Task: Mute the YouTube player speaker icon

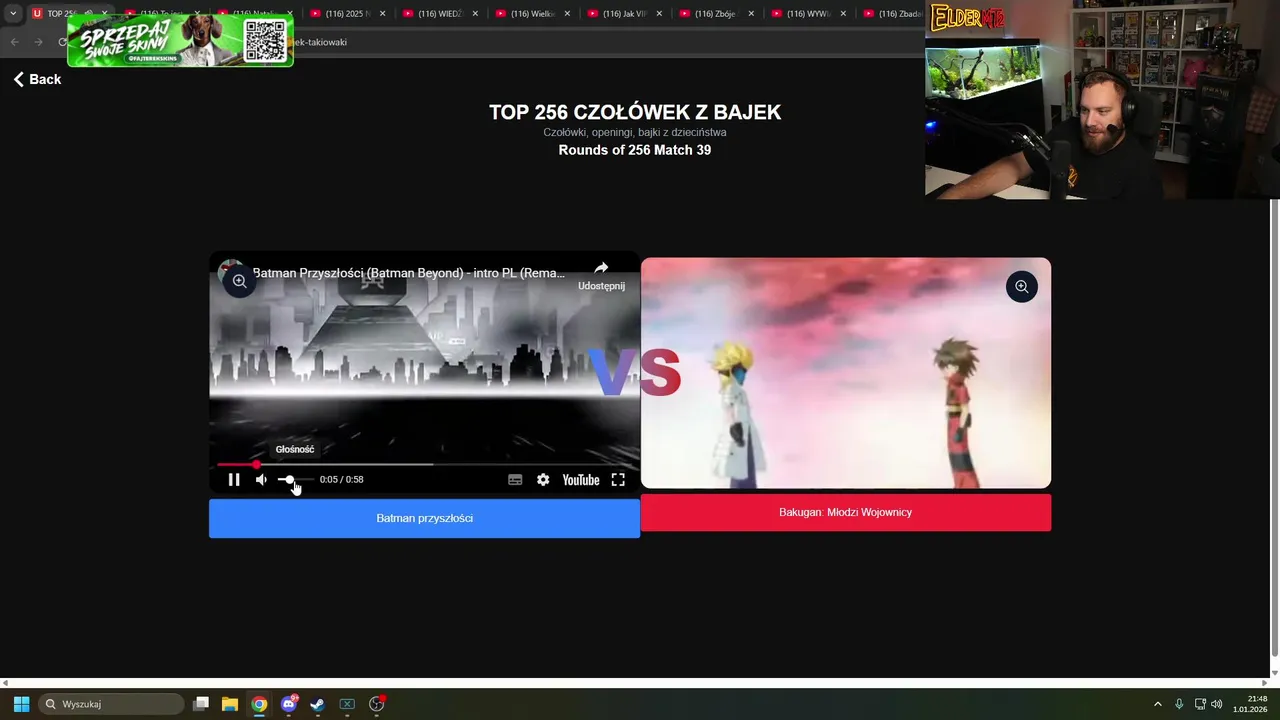Action: [x=261, y=480]
